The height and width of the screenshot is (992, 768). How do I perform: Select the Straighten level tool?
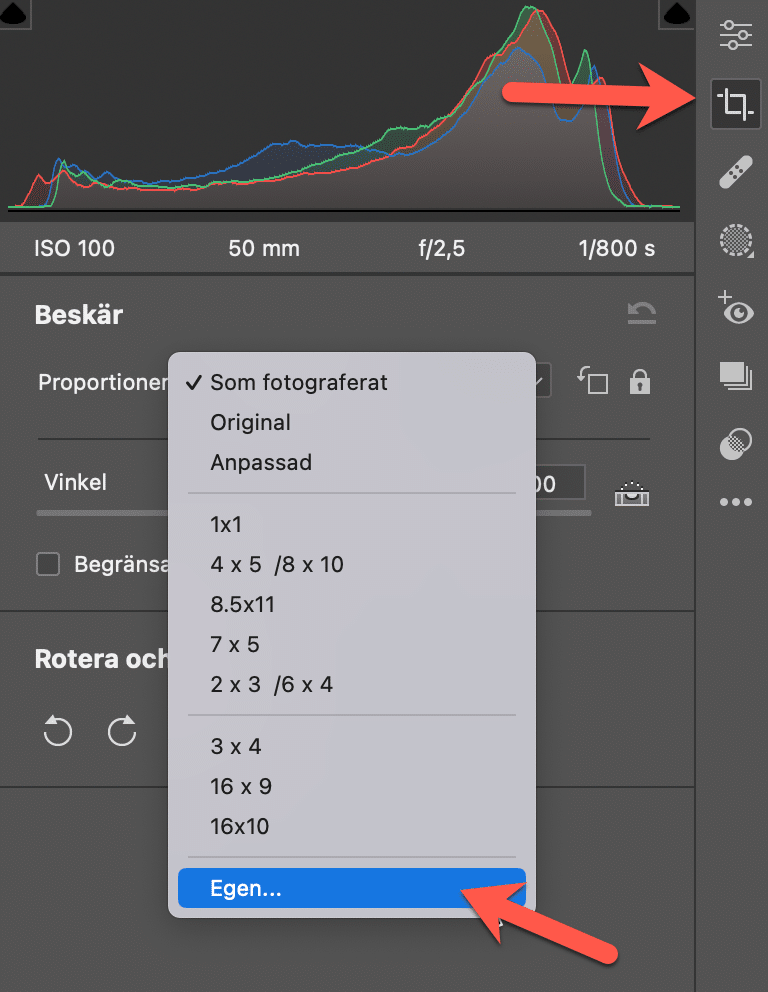coord(632,492)
